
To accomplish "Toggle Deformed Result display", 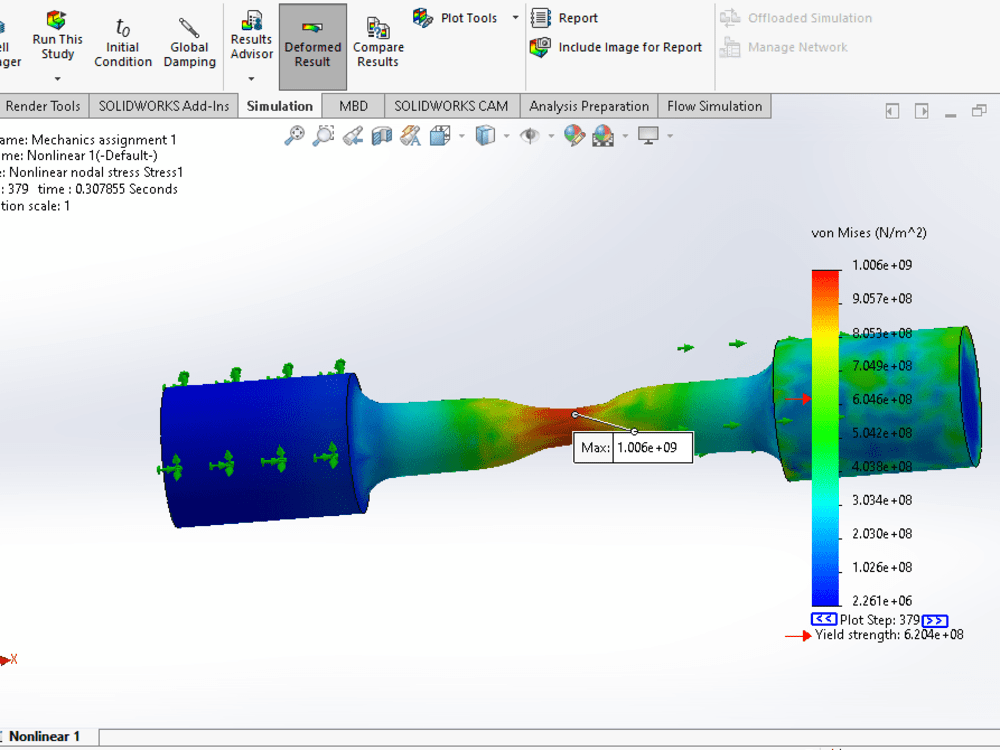I will pyautogui.click(x=313, y=40).
